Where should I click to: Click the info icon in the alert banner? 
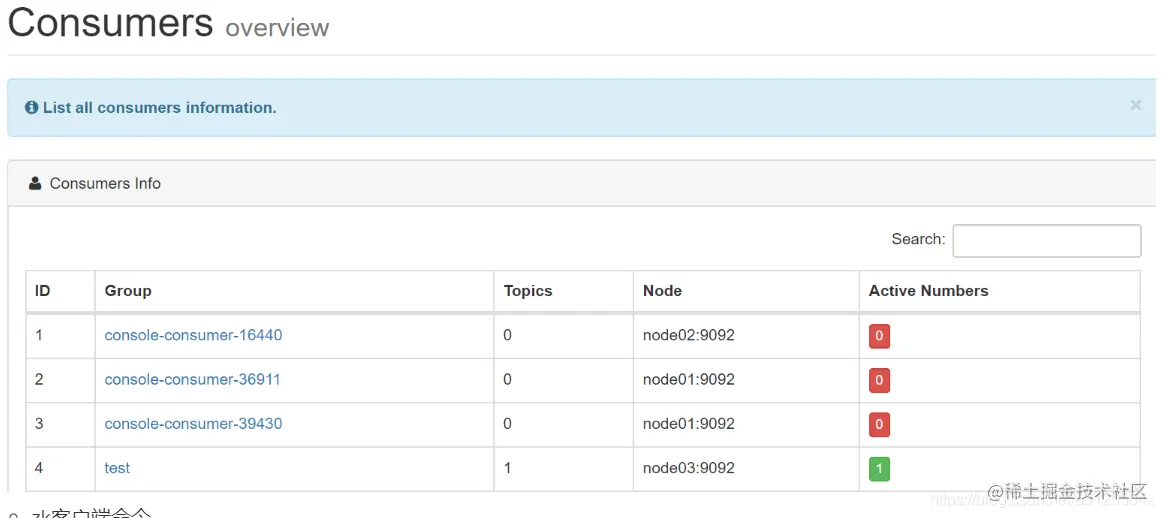[x=32, y=108]
